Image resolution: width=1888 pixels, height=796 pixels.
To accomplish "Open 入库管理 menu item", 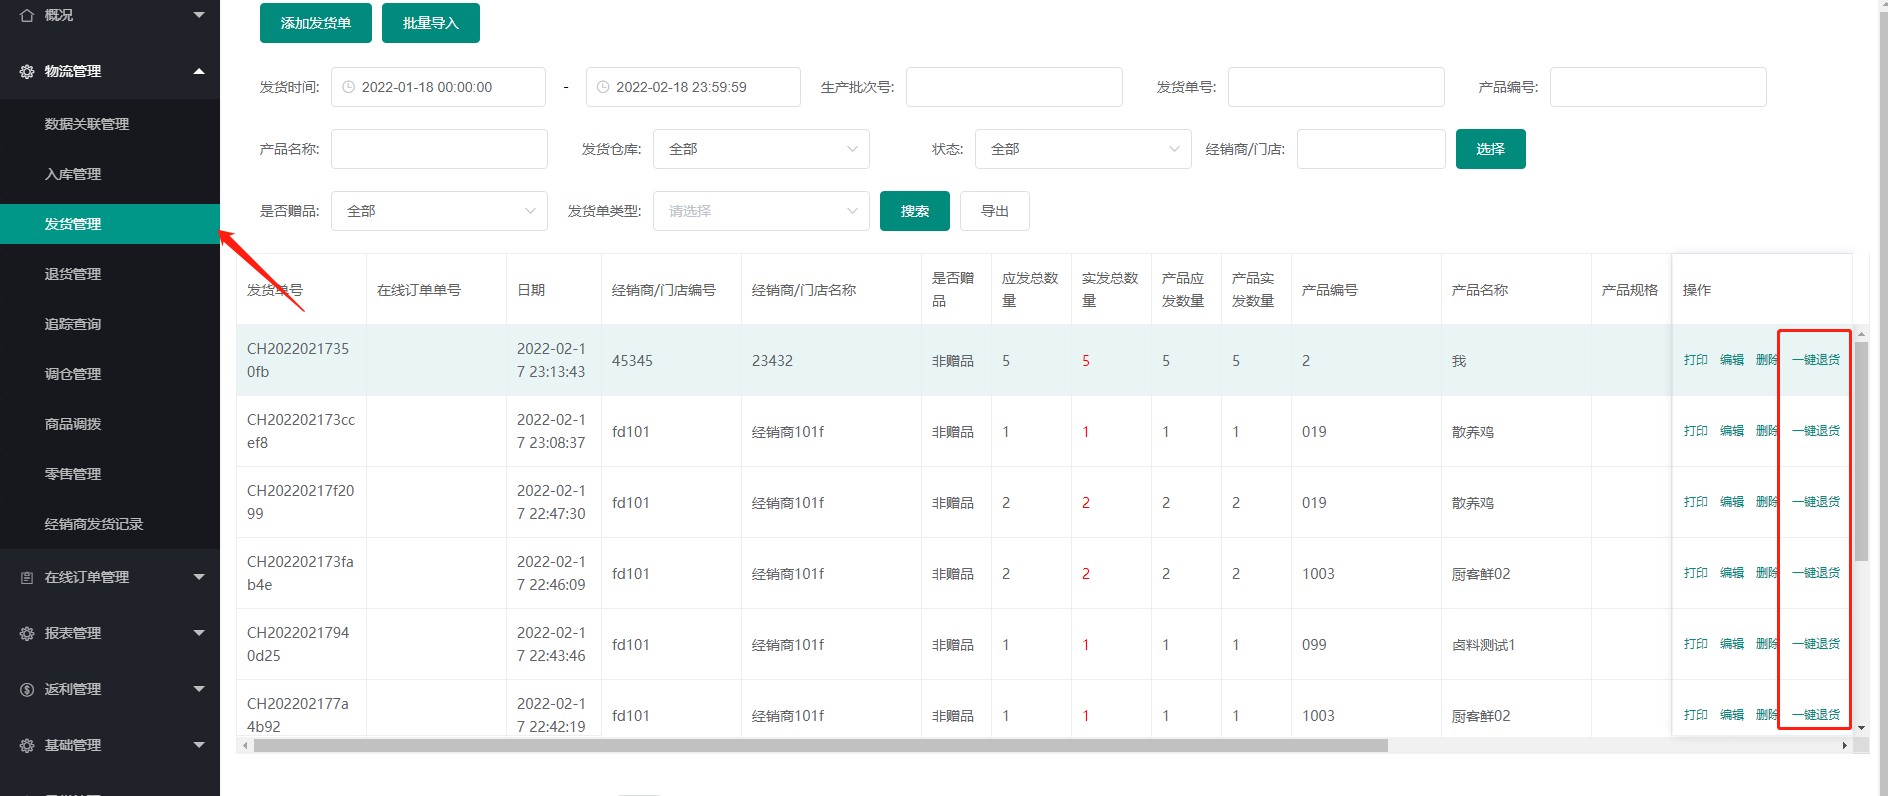I will (x=110, y=174).
